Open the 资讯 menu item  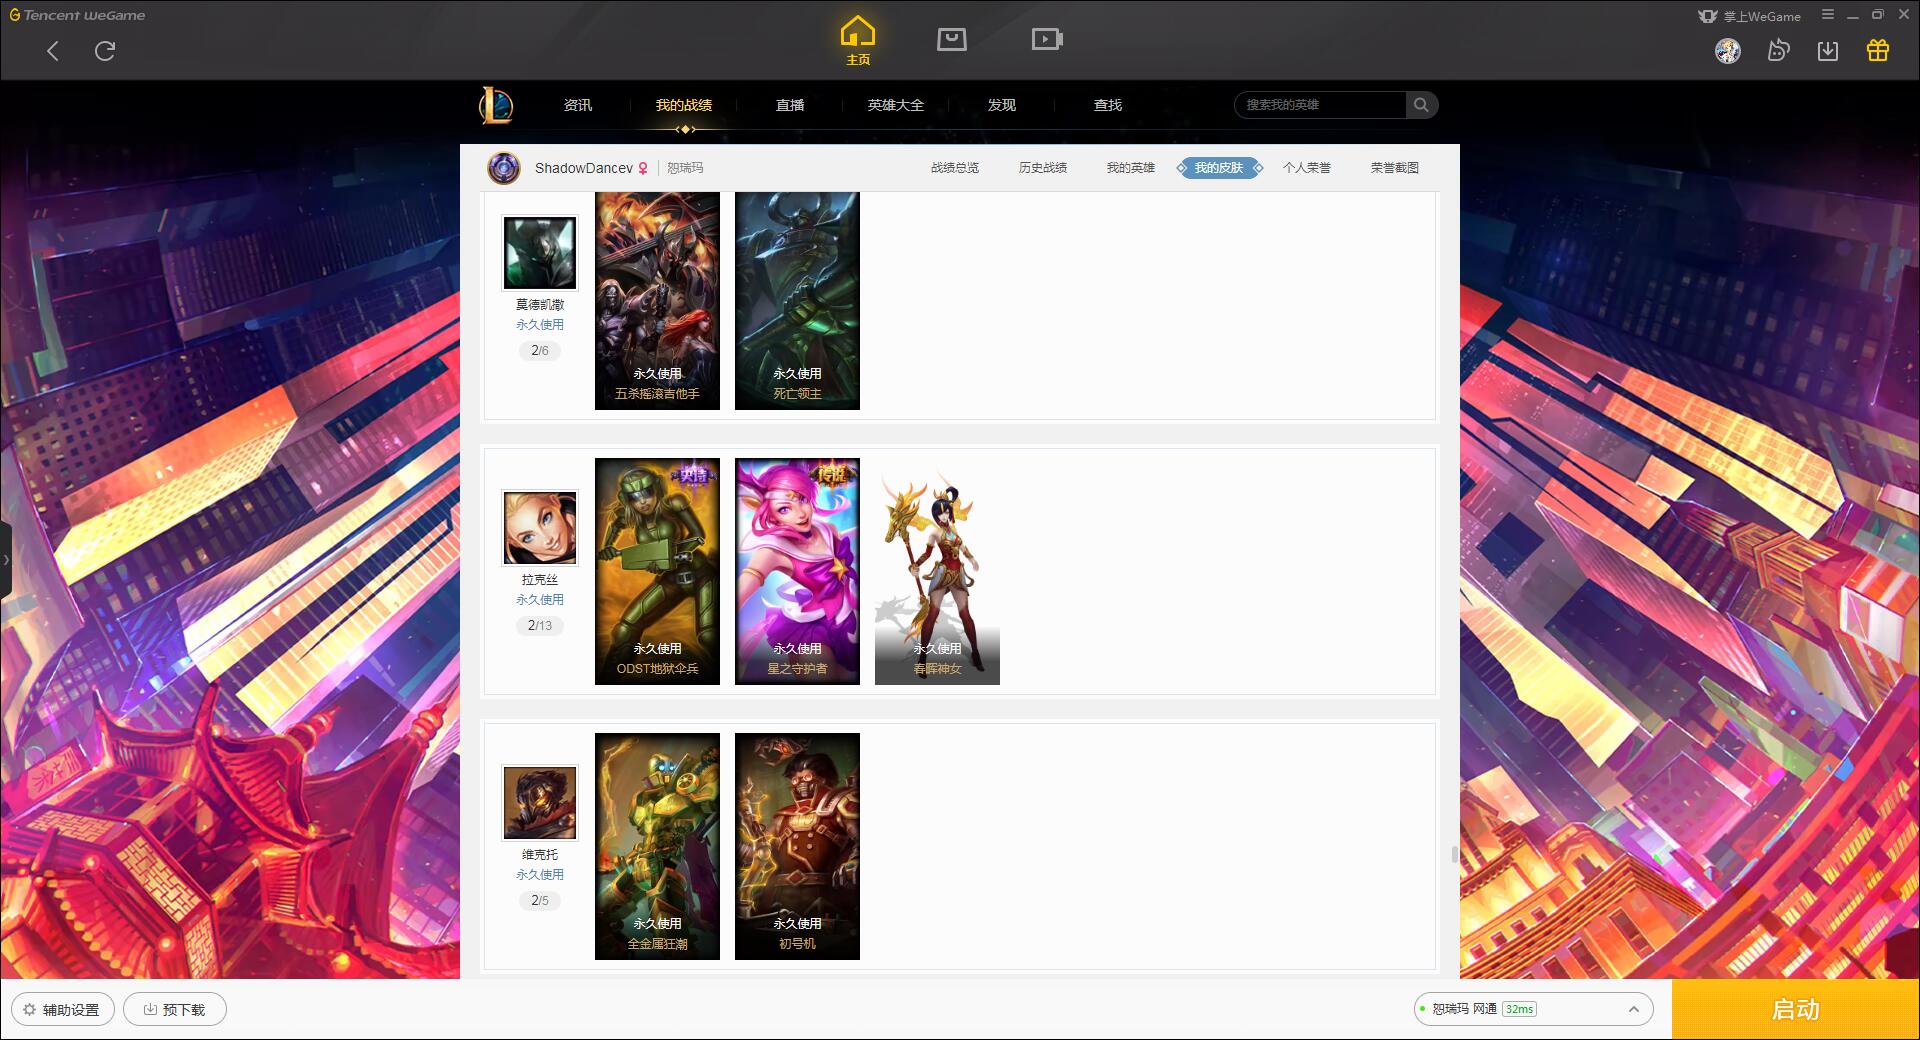click(x=578, y=105)
